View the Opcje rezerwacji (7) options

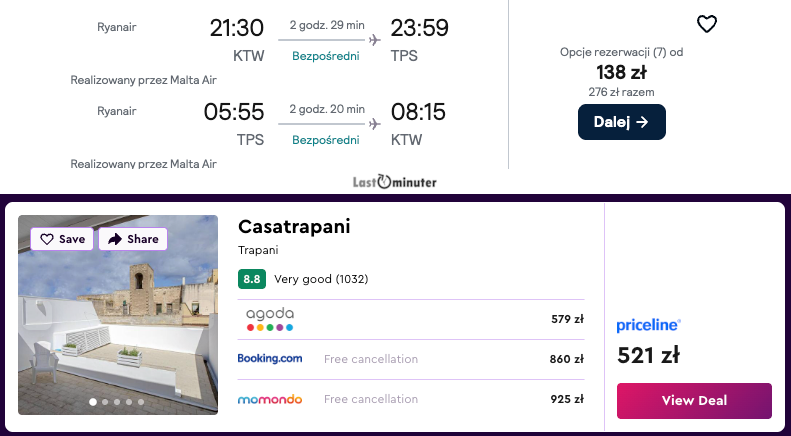click(x=621, y=53)
